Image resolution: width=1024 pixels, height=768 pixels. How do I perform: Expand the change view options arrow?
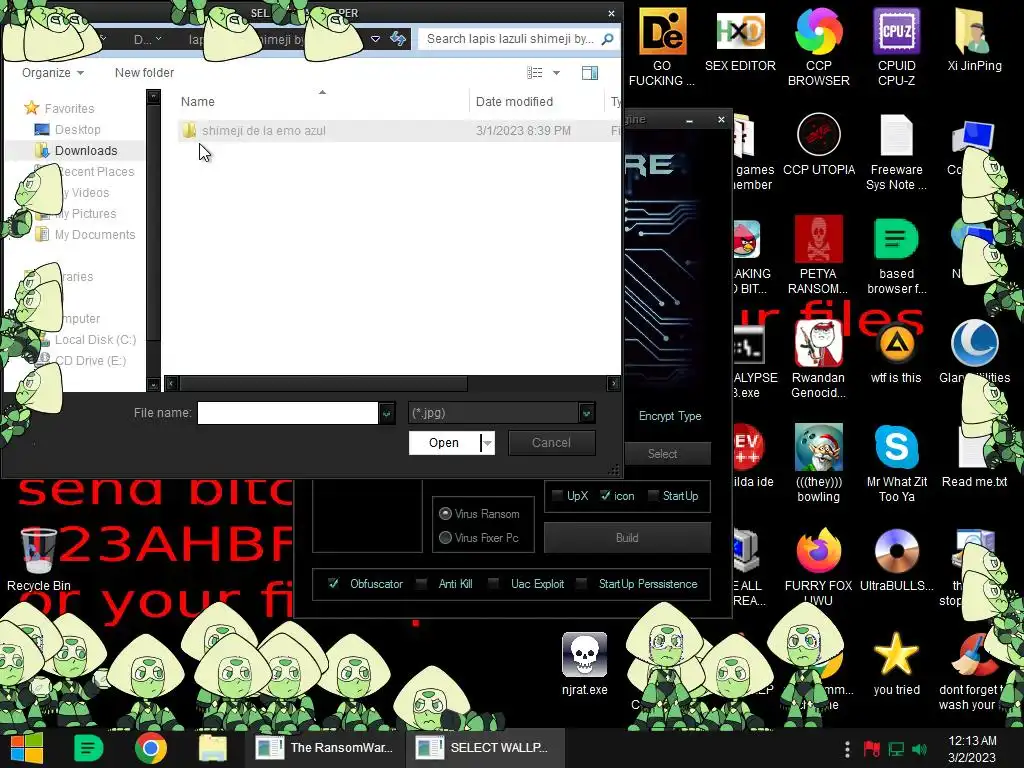556,72
